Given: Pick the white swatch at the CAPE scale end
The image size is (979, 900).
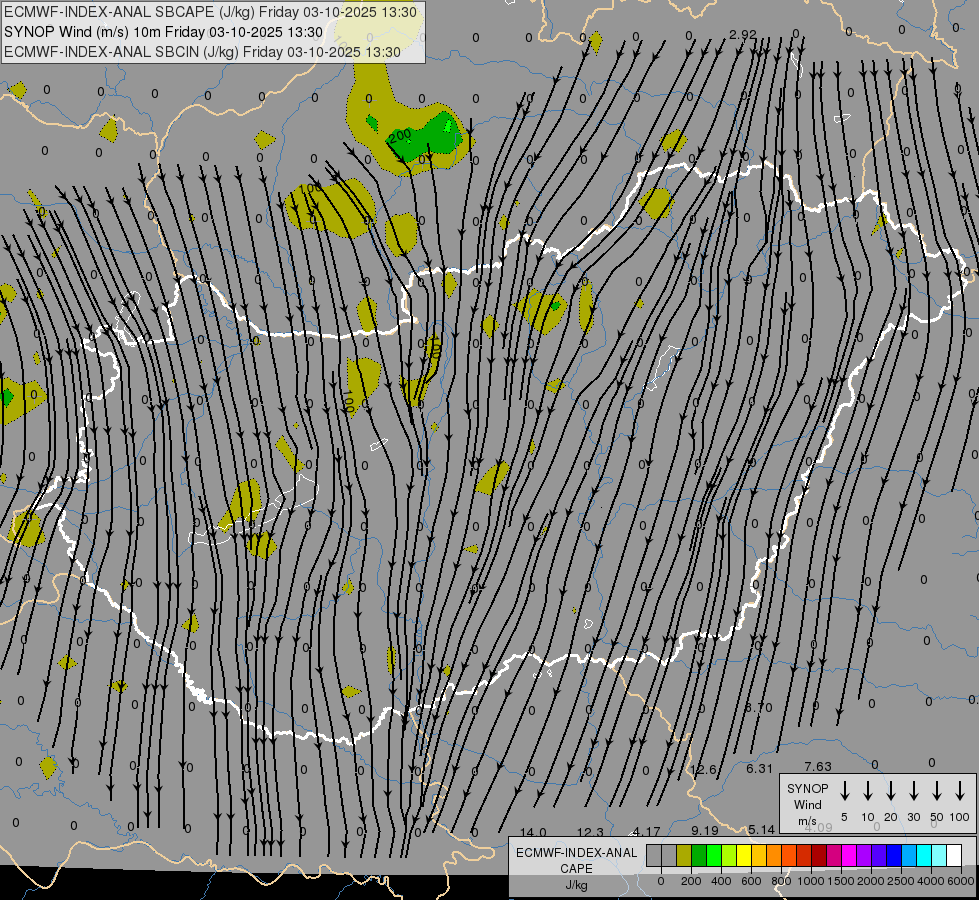Looking at the screenshot, I should tap(954, 855).
